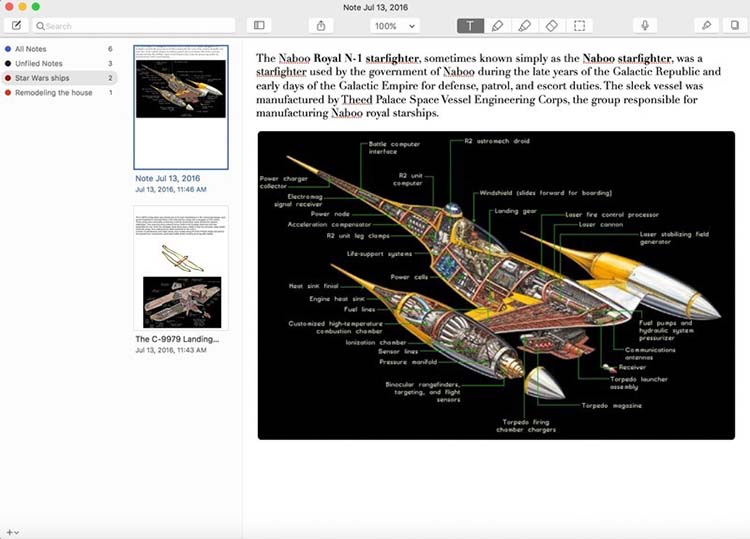Select the Highlighter tool

point(525,26)
